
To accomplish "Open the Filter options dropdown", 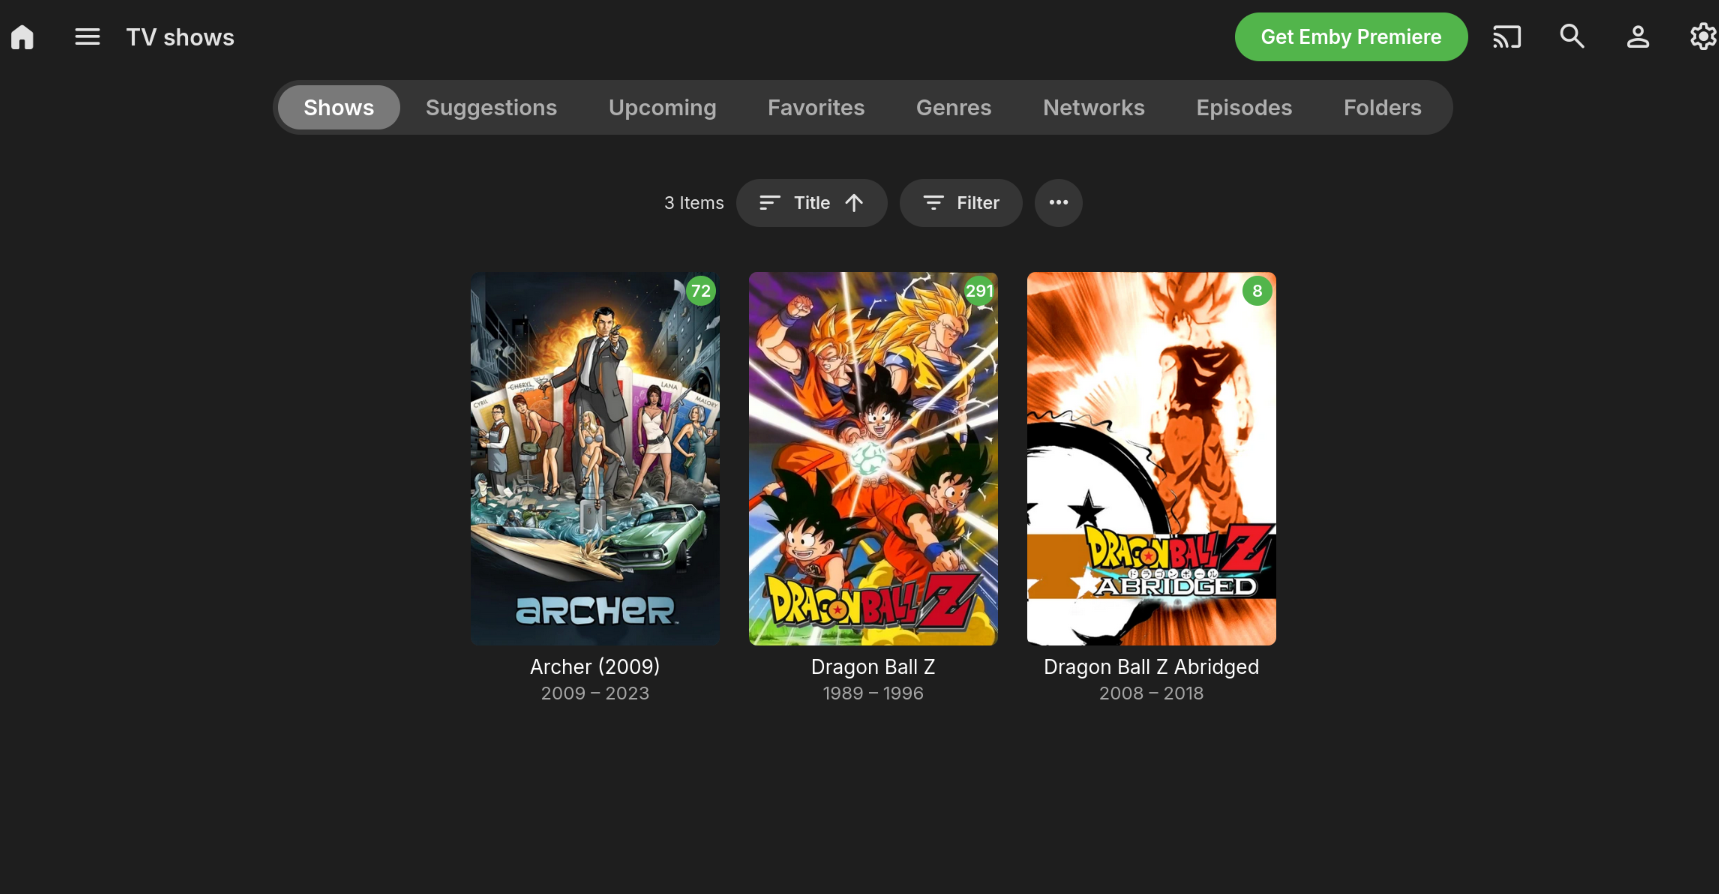I will pos(961,203).
